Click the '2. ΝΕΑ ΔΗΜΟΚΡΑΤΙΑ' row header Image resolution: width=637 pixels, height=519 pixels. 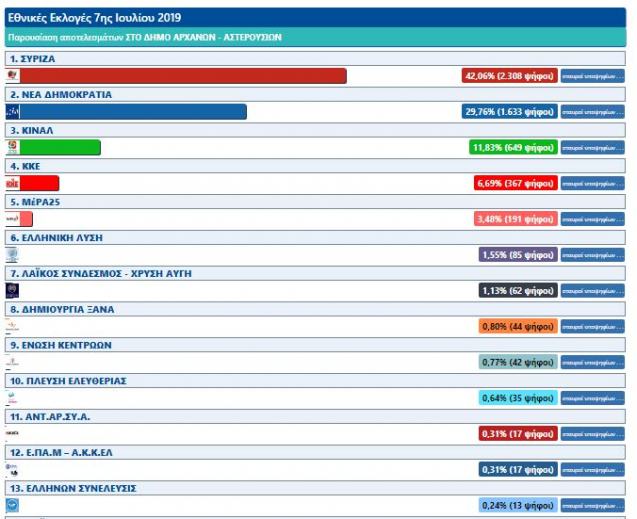(x=315, y=94)
